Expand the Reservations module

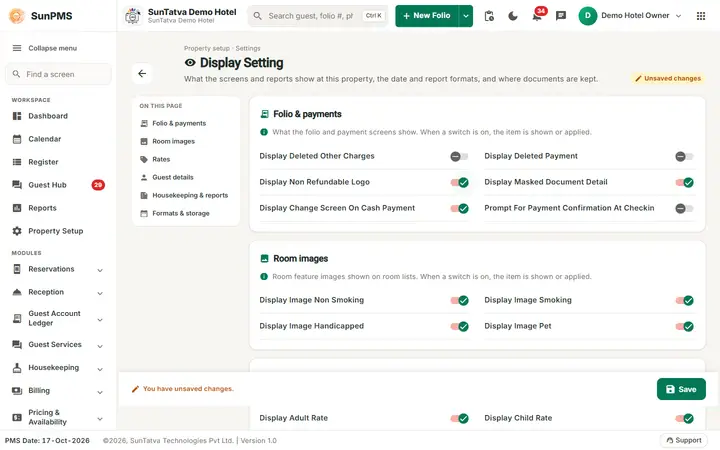pos(100,270)
